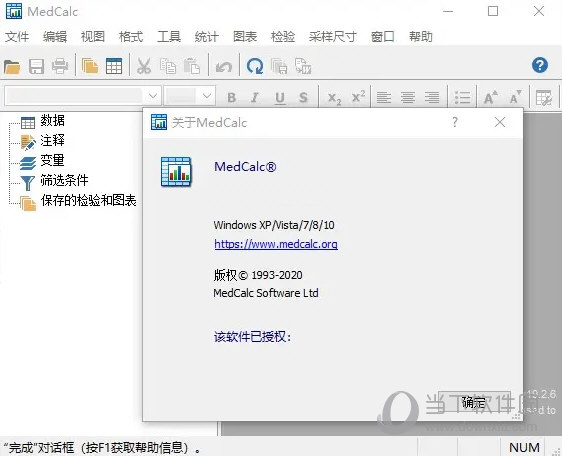Image resolution: width=562 pixels, height=456 pixels.
Task: Click the Print icon in toolbar
Action: tap(60, 66)
